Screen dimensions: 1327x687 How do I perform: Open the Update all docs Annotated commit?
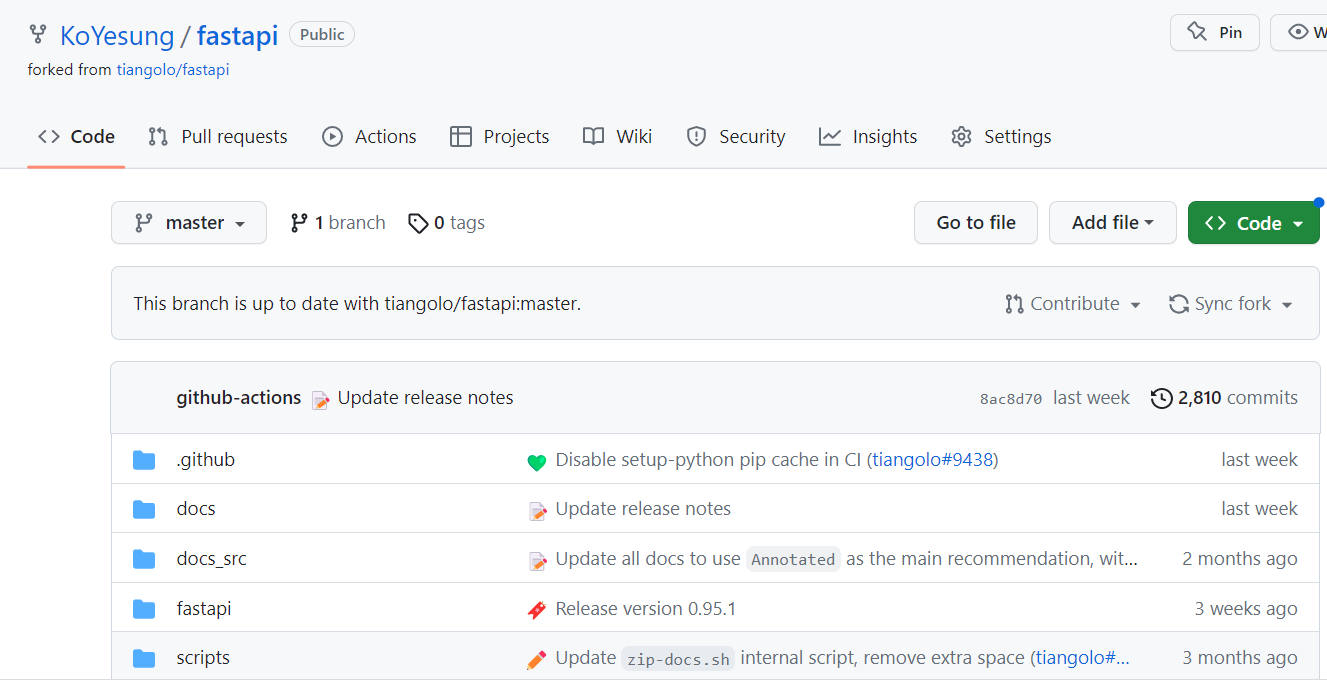coord(847,559)
